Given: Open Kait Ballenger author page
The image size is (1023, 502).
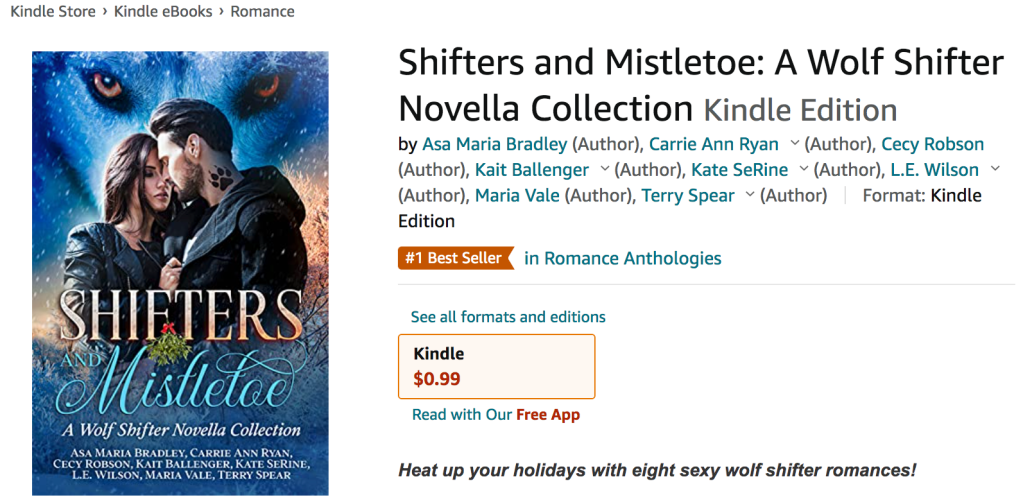Looking at the screenshot, I should tap(533, 170).
